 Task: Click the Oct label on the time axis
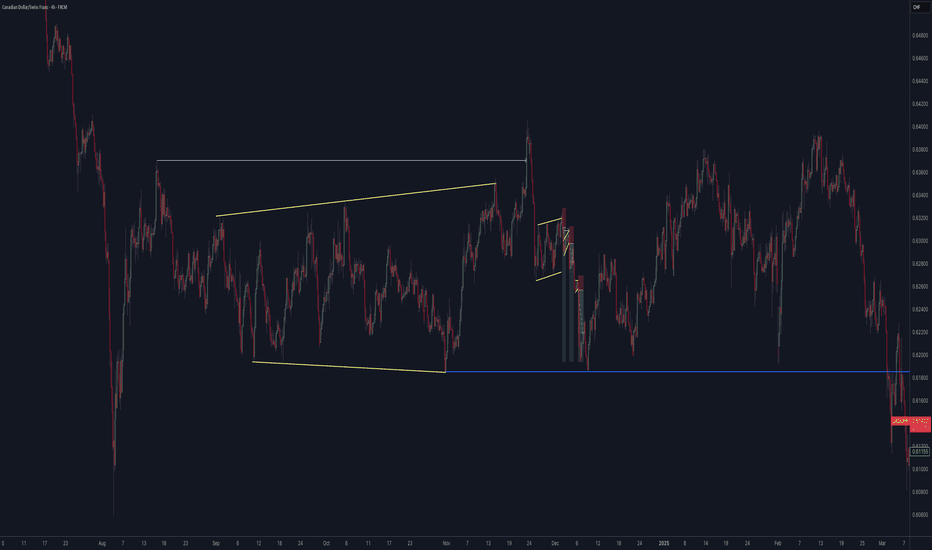click(x=326, y=543)
